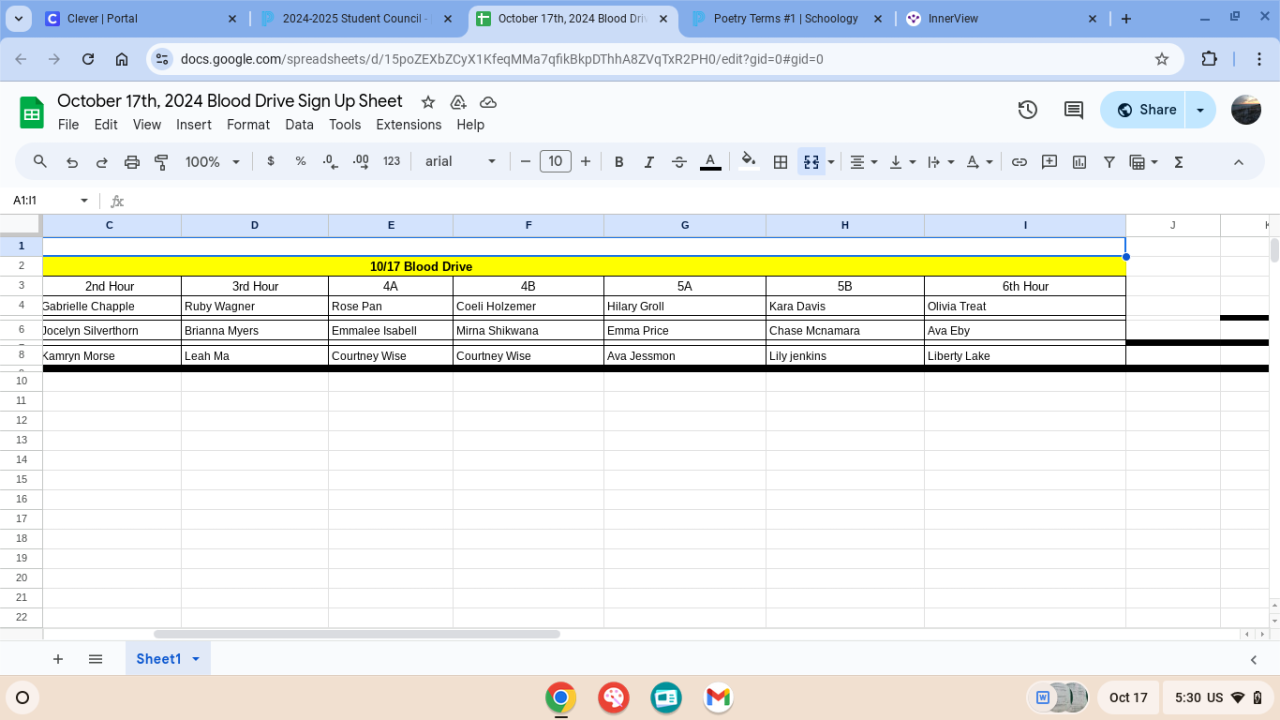Open the File menu
This screenshot has height=720, width=1280.
(x=68, y=125)
